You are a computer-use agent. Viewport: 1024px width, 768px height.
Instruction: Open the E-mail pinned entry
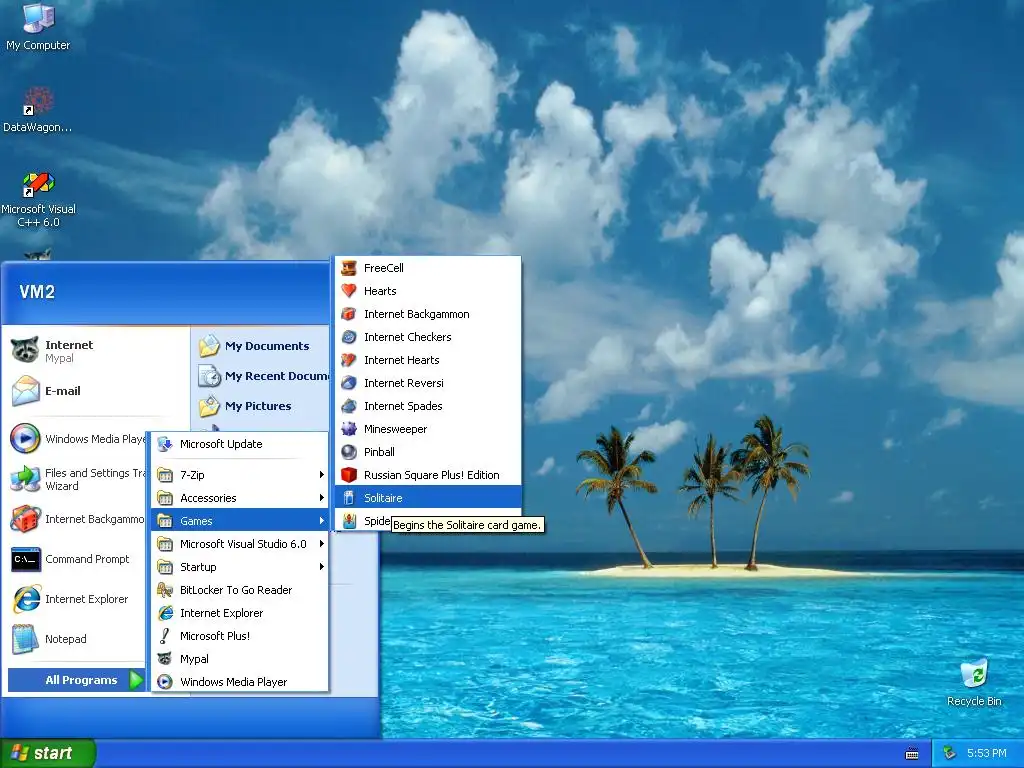point(97,391)
